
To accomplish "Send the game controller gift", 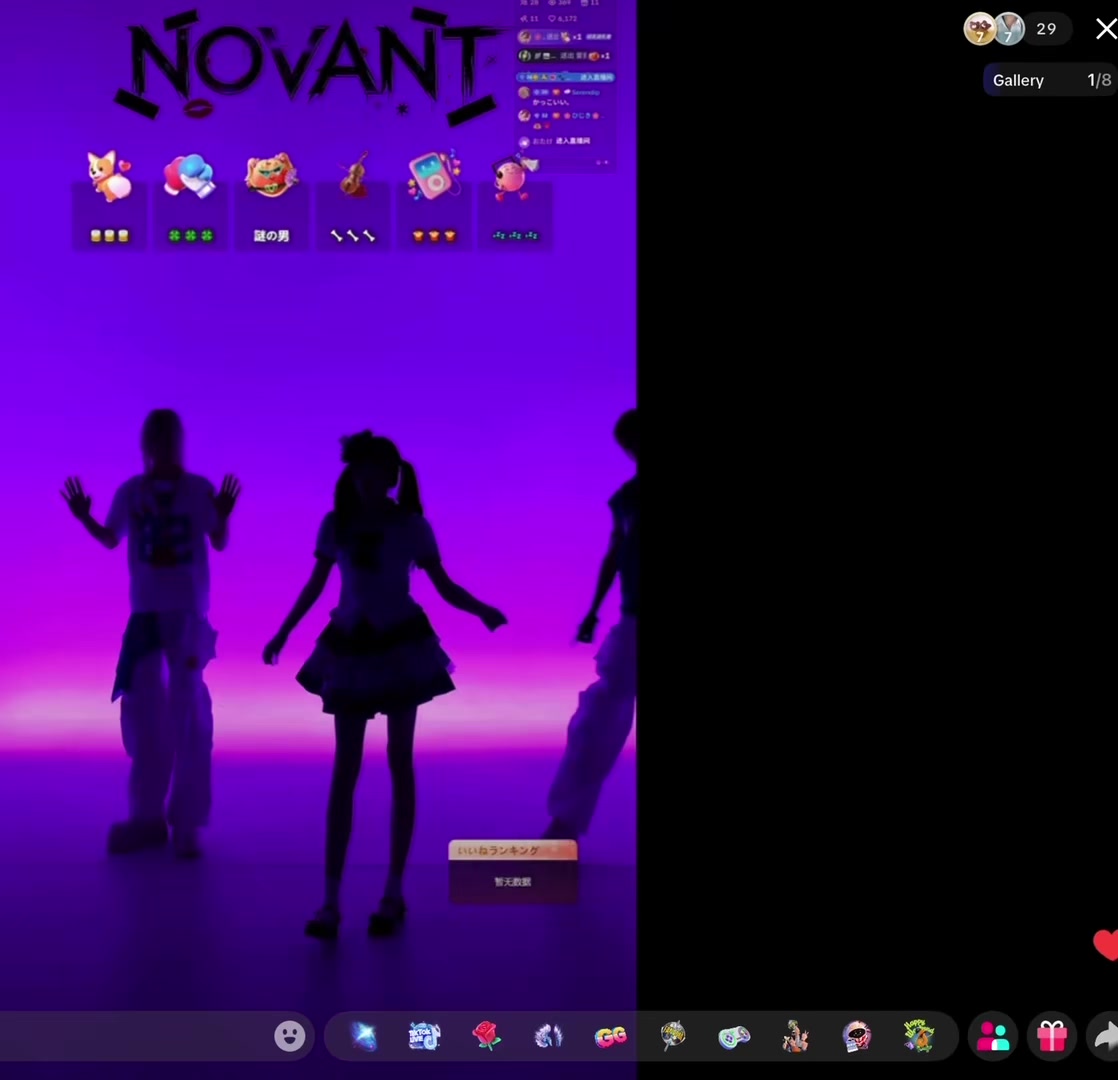I will point(734,1036).
